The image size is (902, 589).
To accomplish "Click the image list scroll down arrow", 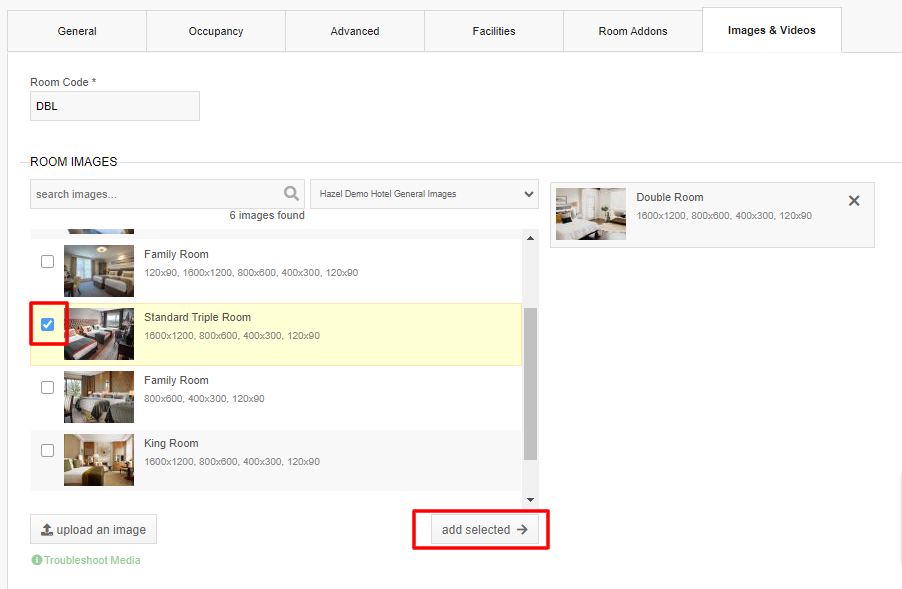I will [x=530, y=500].
